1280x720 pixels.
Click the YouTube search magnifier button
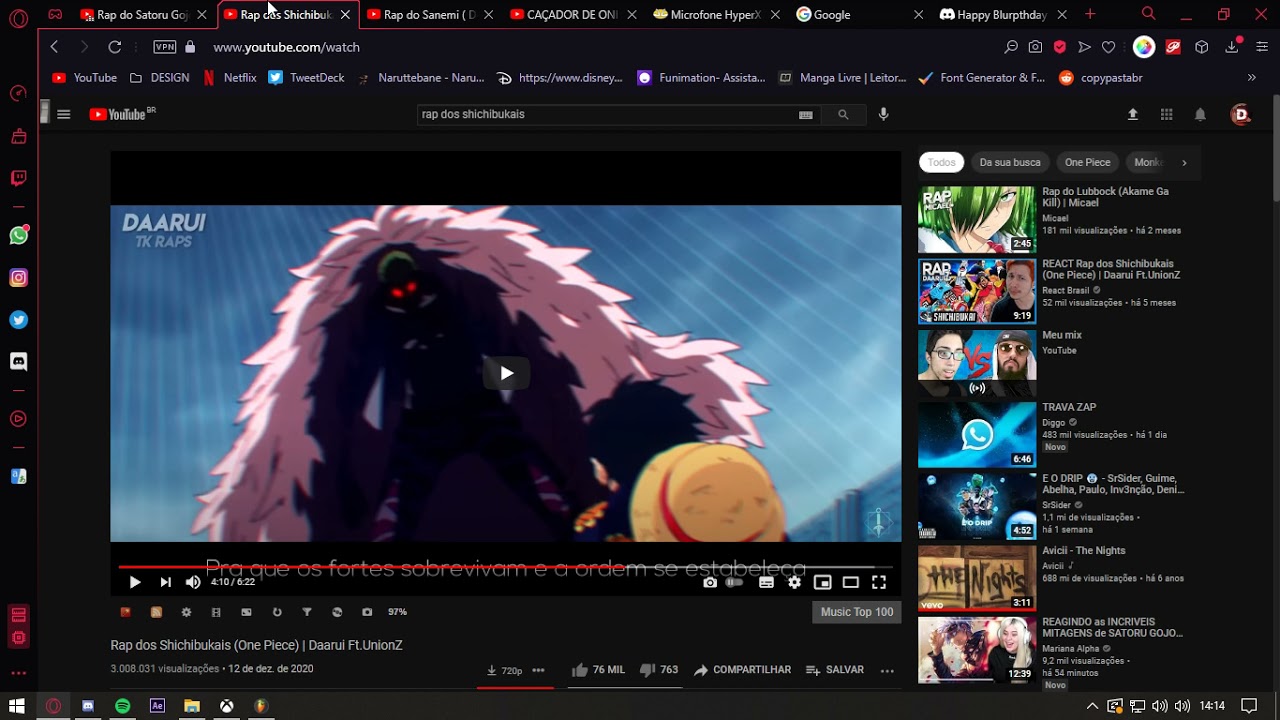tap(843, 114)
